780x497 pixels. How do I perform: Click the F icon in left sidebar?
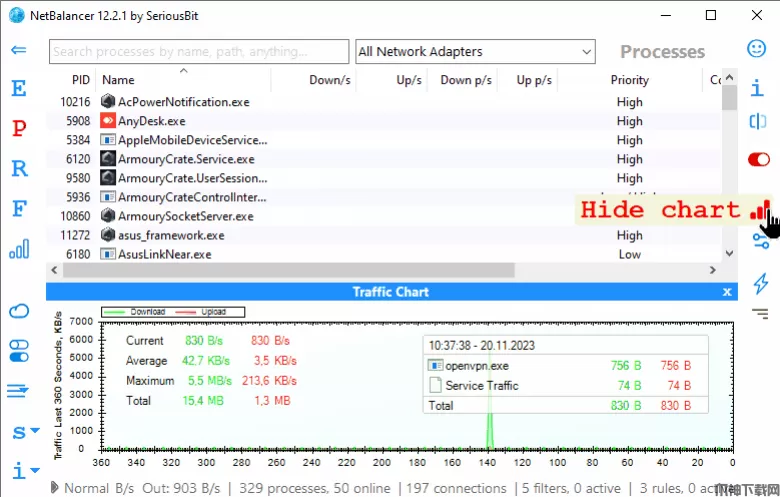tap(18, 208)
